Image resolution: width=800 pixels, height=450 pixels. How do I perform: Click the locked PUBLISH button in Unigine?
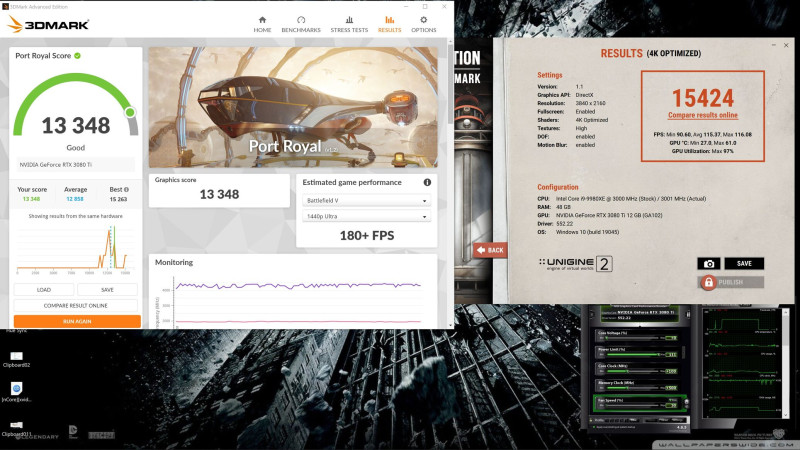point(731,282)
